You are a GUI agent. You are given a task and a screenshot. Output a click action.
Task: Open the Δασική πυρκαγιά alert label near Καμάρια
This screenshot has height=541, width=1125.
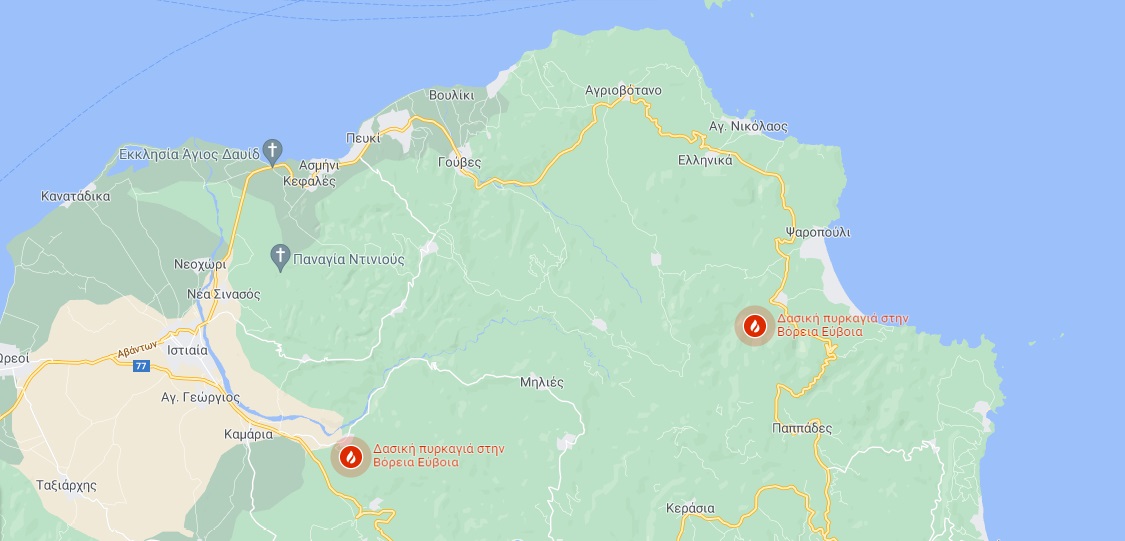[x=438, y=456]
